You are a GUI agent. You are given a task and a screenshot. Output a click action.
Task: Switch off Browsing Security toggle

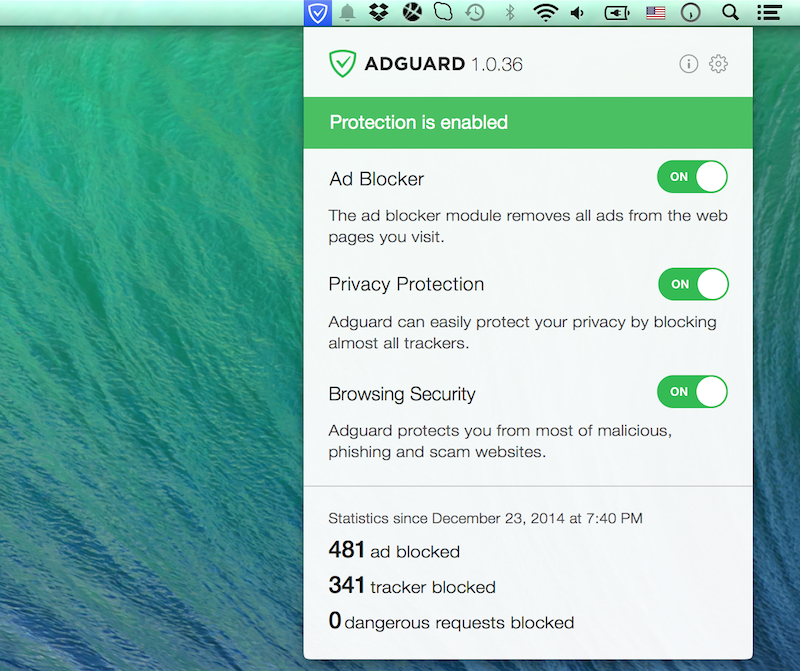click(x=692, y=392)
